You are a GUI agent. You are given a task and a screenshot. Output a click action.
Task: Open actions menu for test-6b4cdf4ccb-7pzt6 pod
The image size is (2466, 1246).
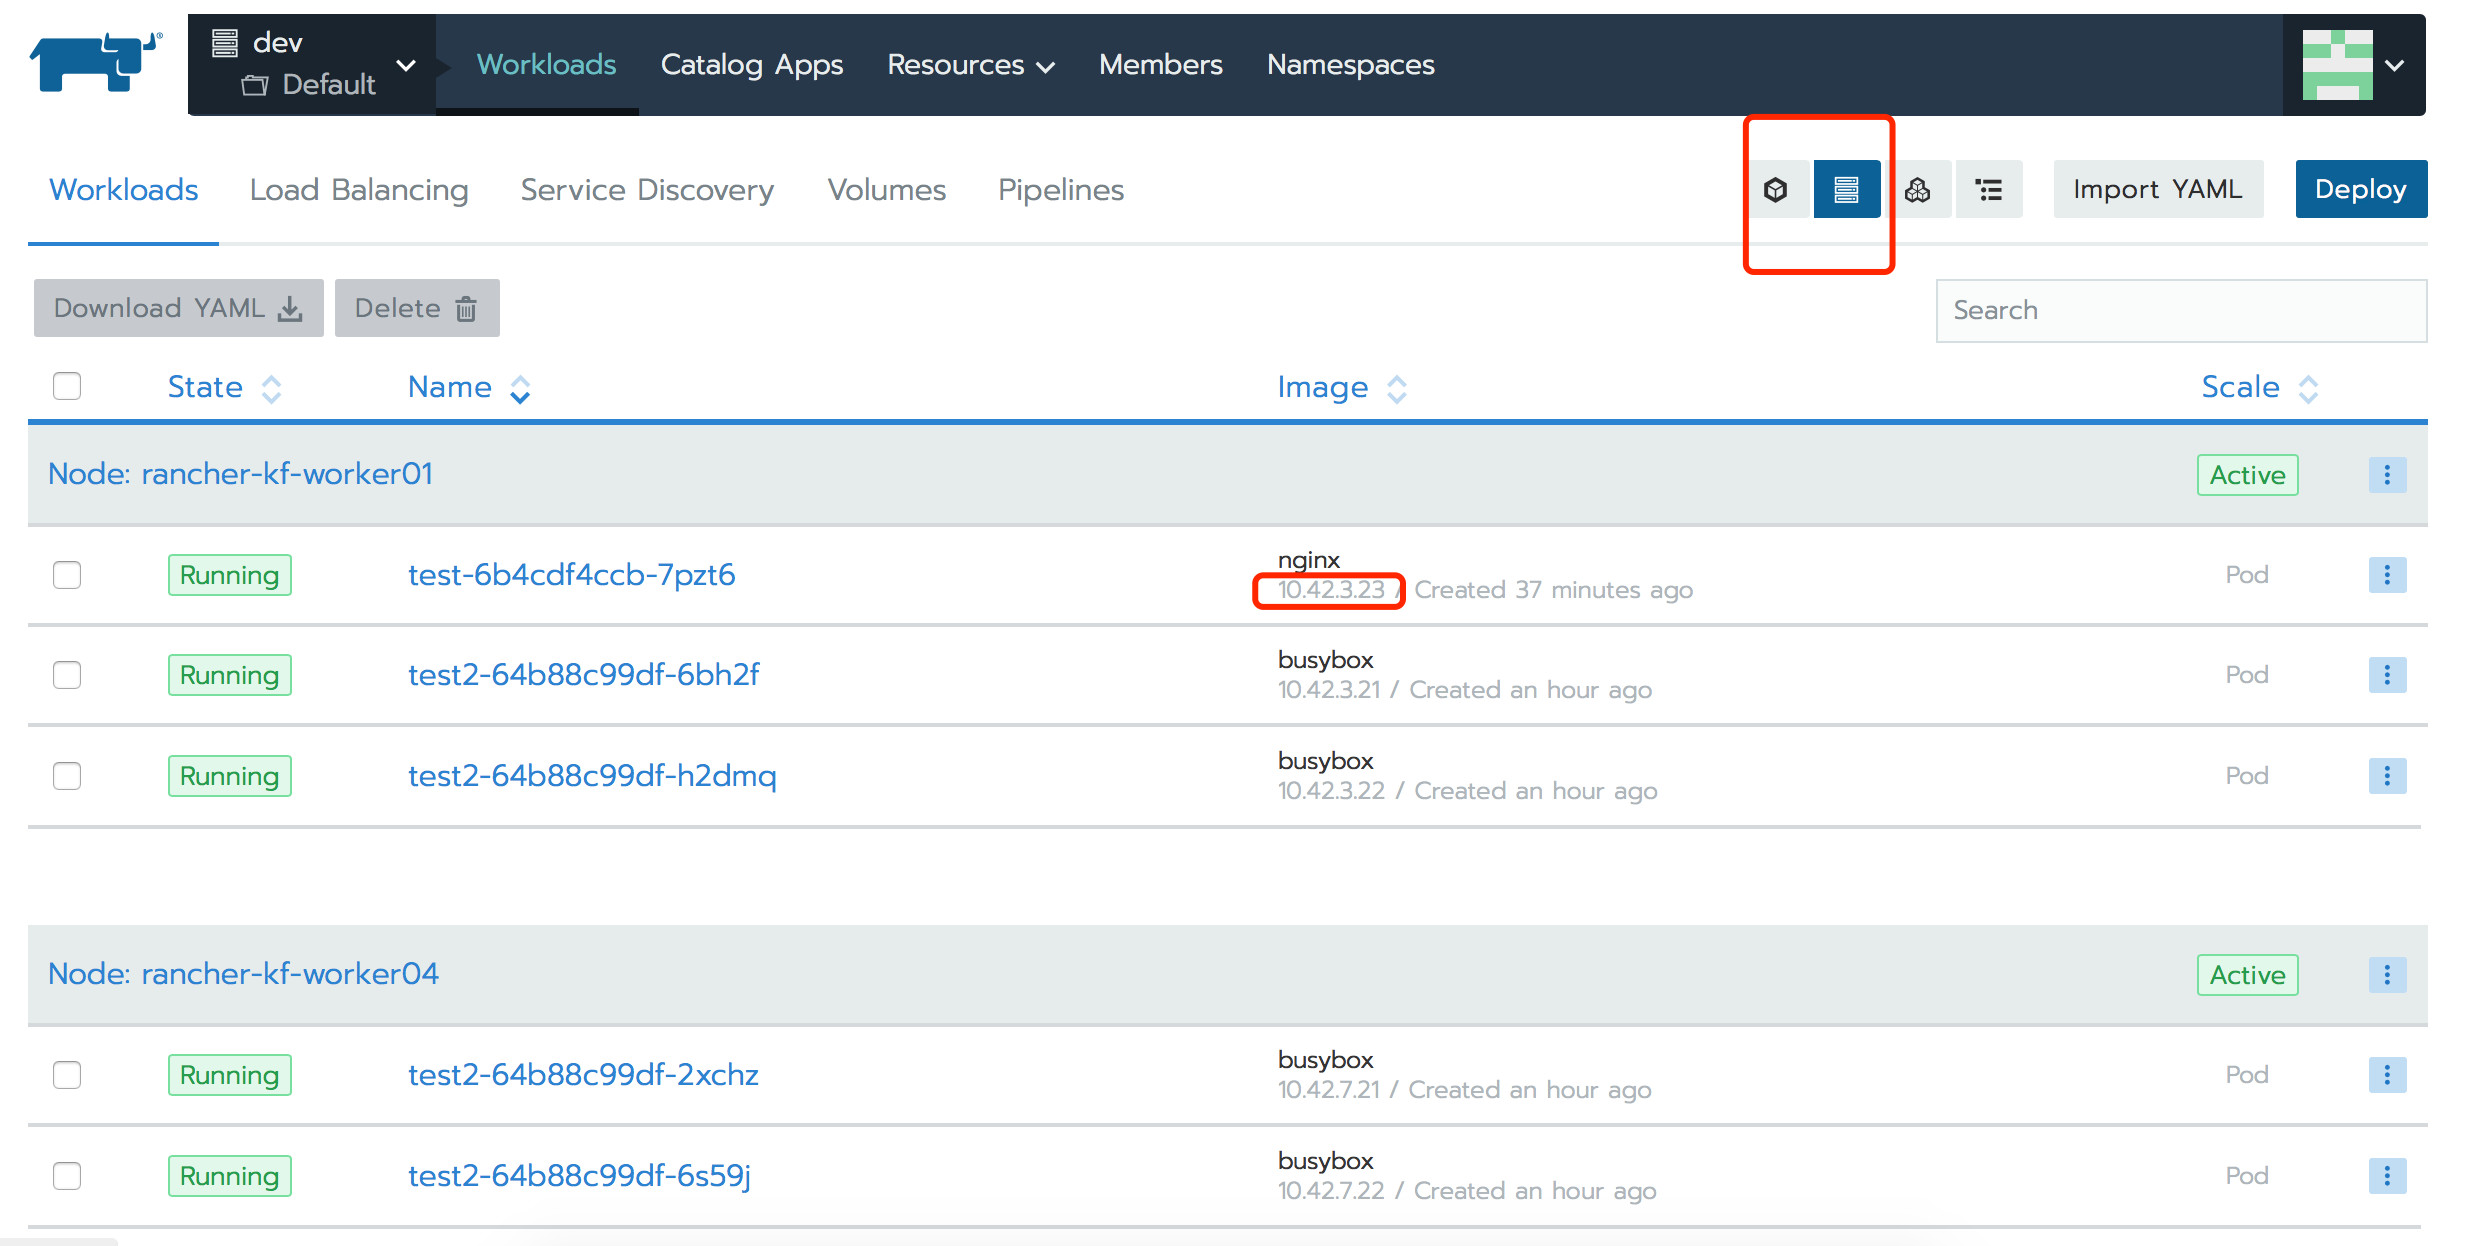2386,575
